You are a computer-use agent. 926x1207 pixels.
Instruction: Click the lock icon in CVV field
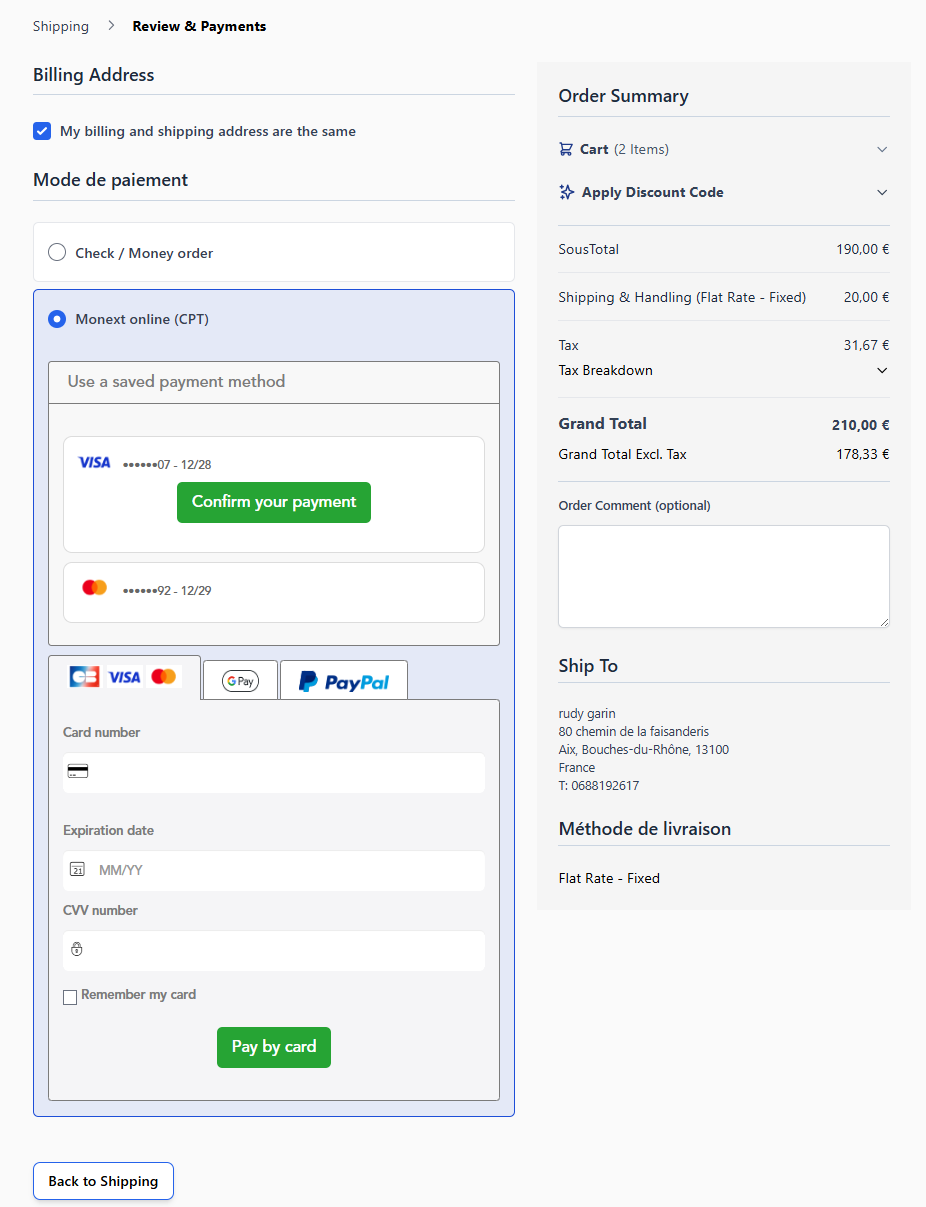pyautogui.click(x=77, y=949)
